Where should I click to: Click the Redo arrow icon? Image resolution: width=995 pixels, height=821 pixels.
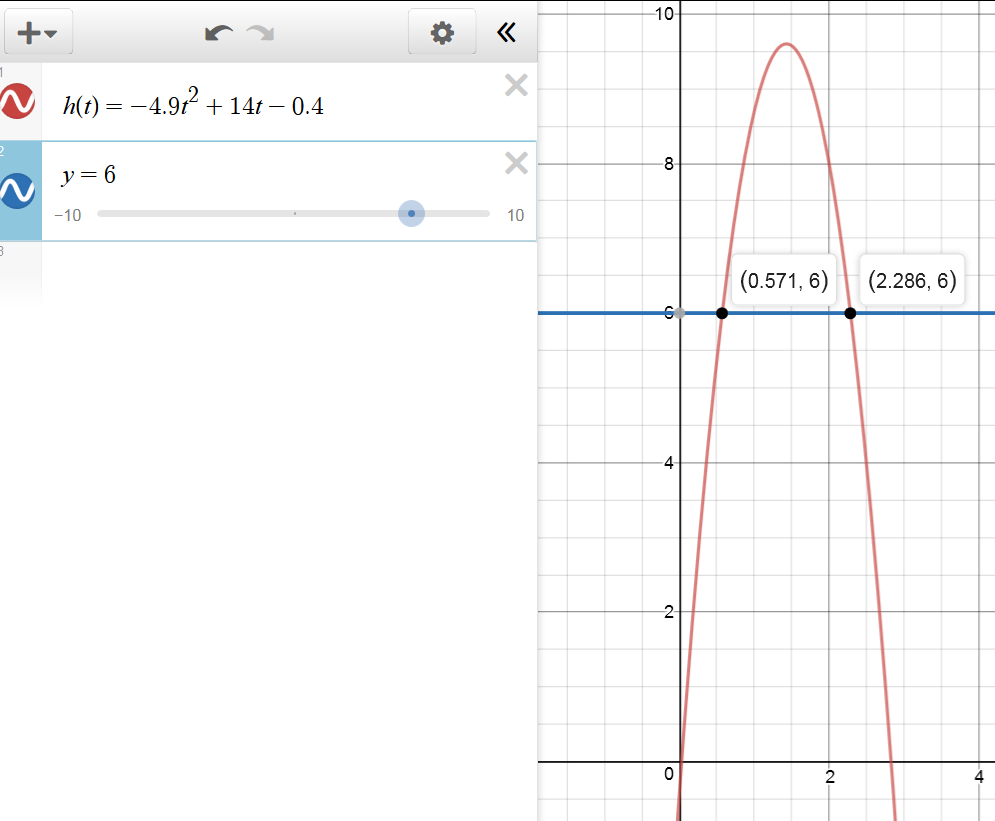click(x=261, y=33)
